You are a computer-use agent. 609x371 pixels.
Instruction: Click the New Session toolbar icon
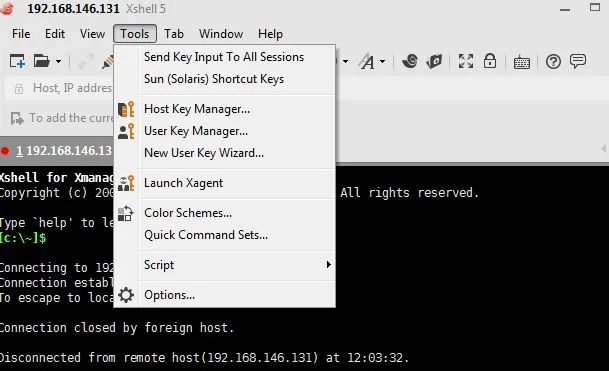[x=17, y=61]
